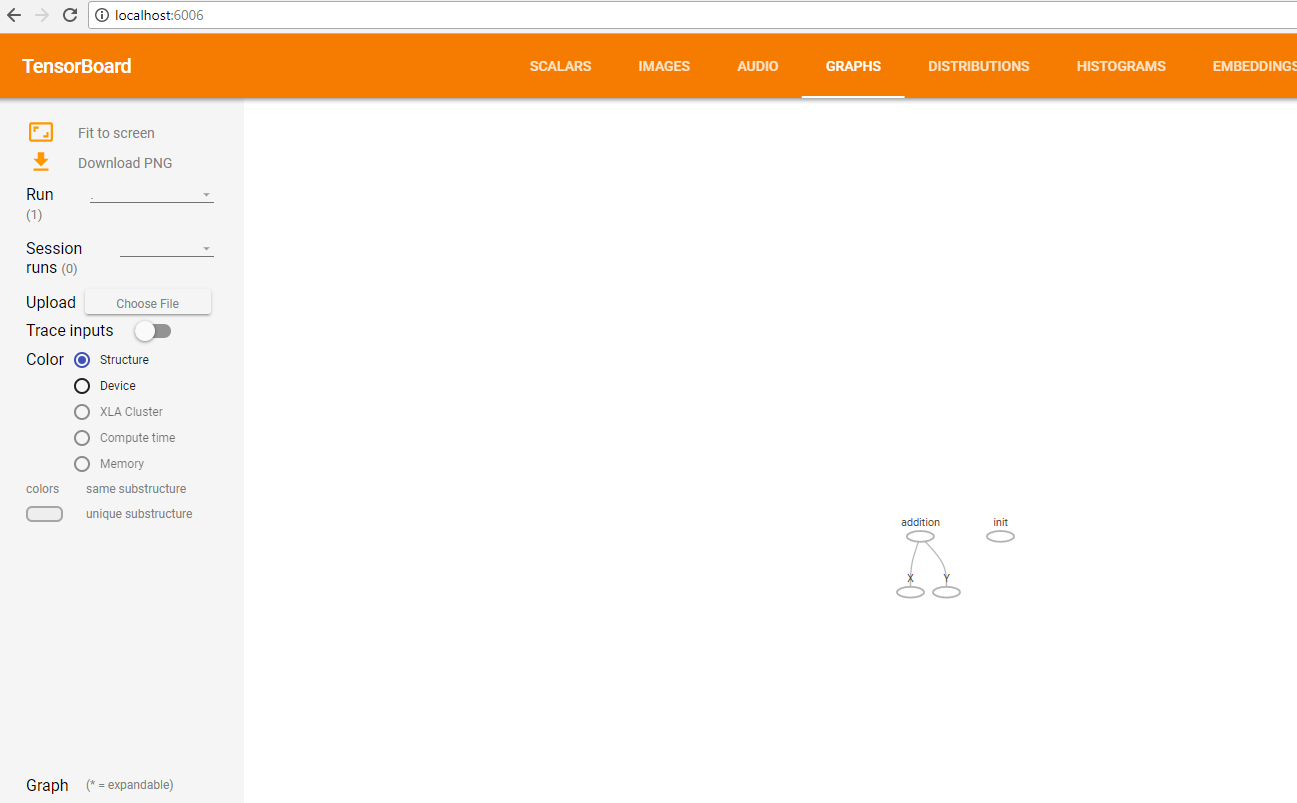Click the Download PNG arrow icon

(41, 162)
